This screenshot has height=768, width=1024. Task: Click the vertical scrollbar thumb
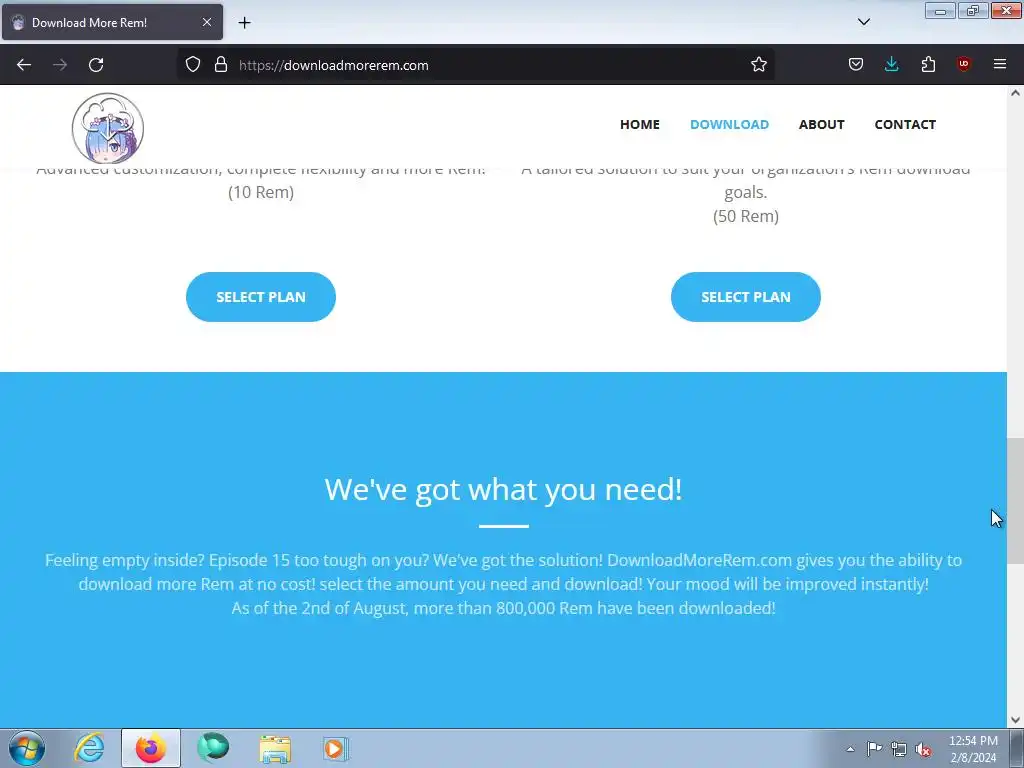1015,500
